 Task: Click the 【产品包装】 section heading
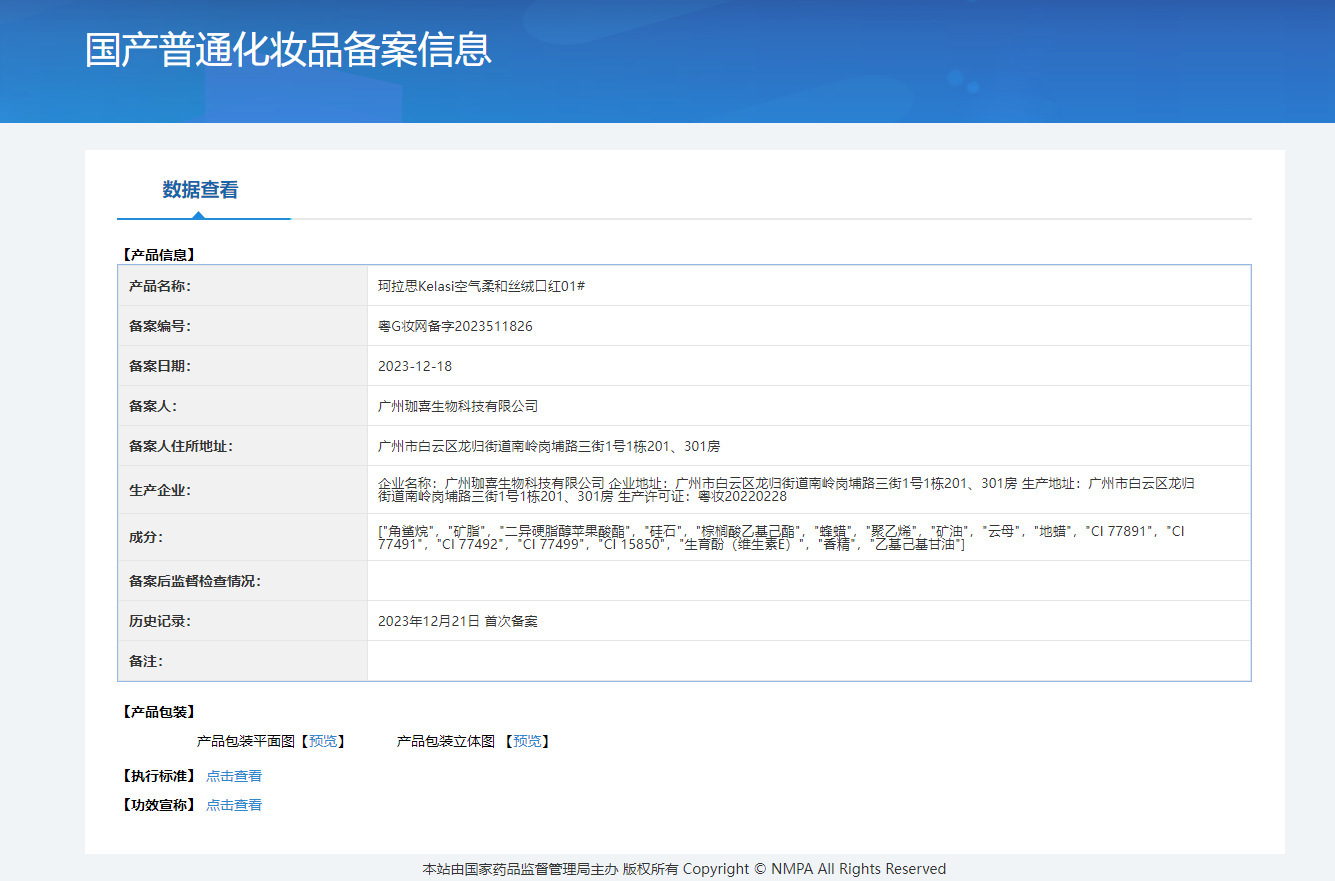tap(158, 712)
